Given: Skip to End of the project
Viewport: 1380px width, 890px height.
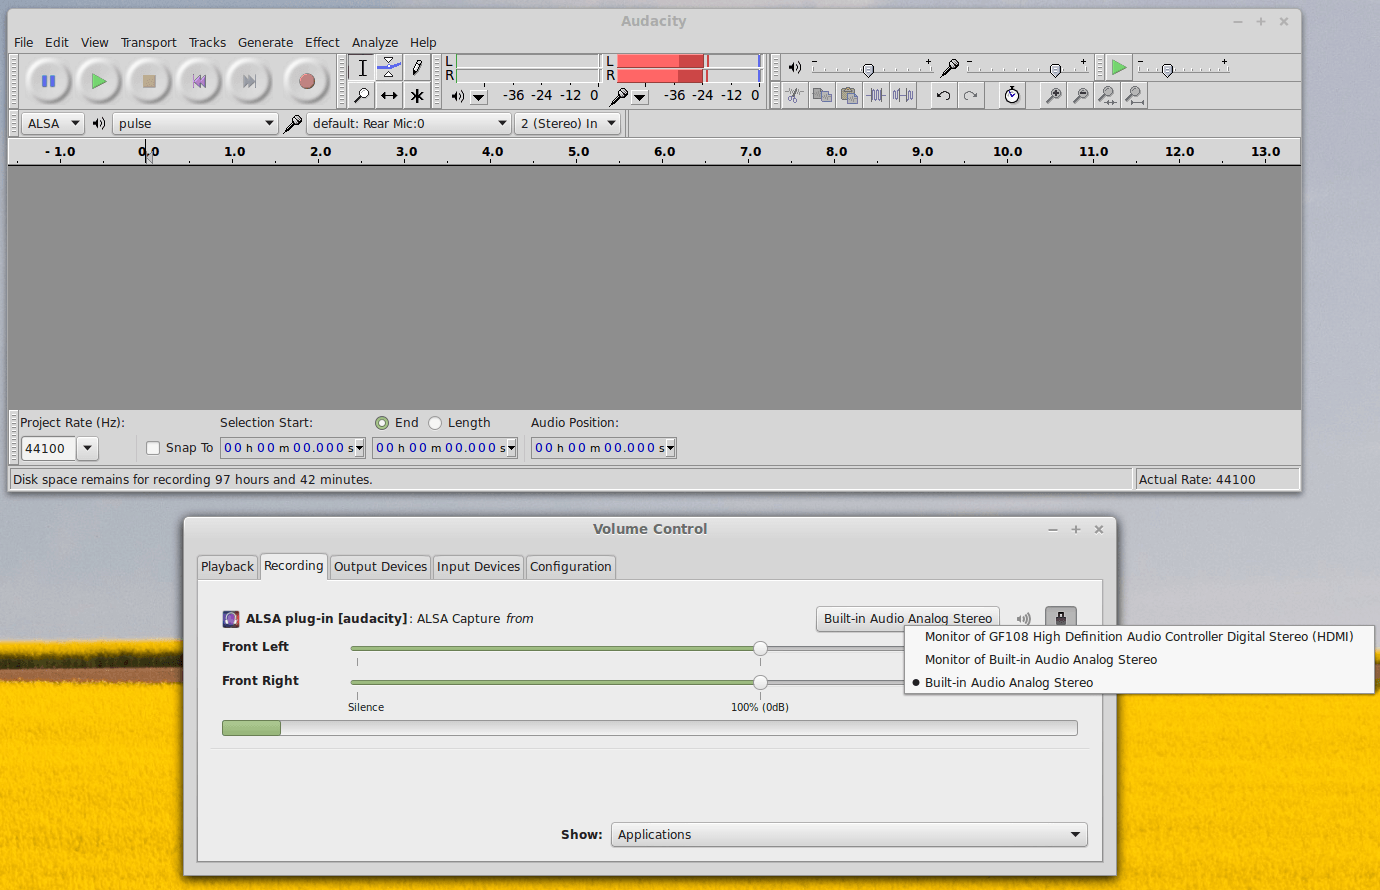Looking at the screenshot, I should point(249,81).
